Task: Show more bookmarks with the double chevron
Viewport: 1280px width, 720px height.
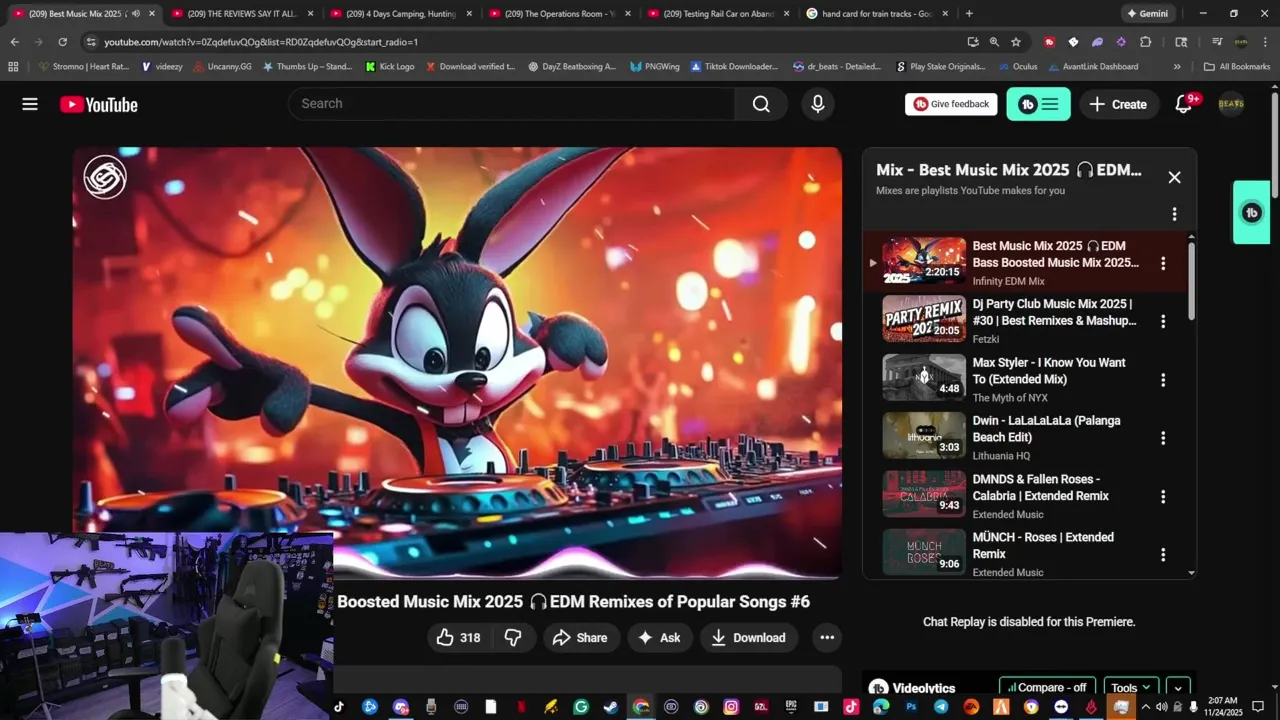Action: coord(1177,67)
